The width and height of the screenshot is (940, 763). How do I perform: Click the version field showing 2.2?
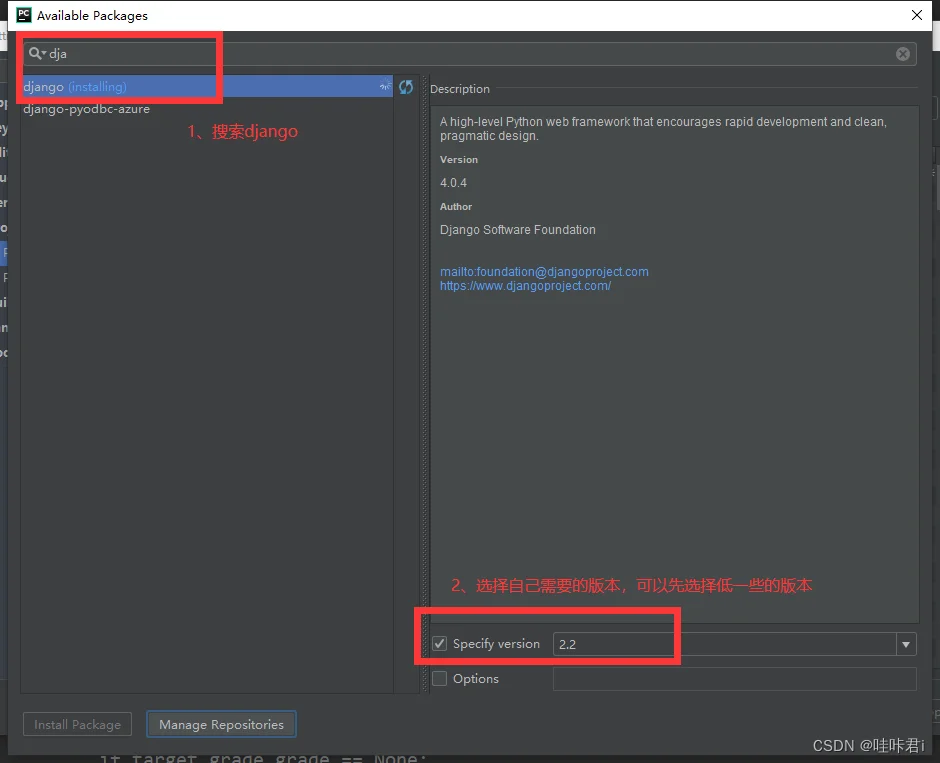tap(724, 644)
